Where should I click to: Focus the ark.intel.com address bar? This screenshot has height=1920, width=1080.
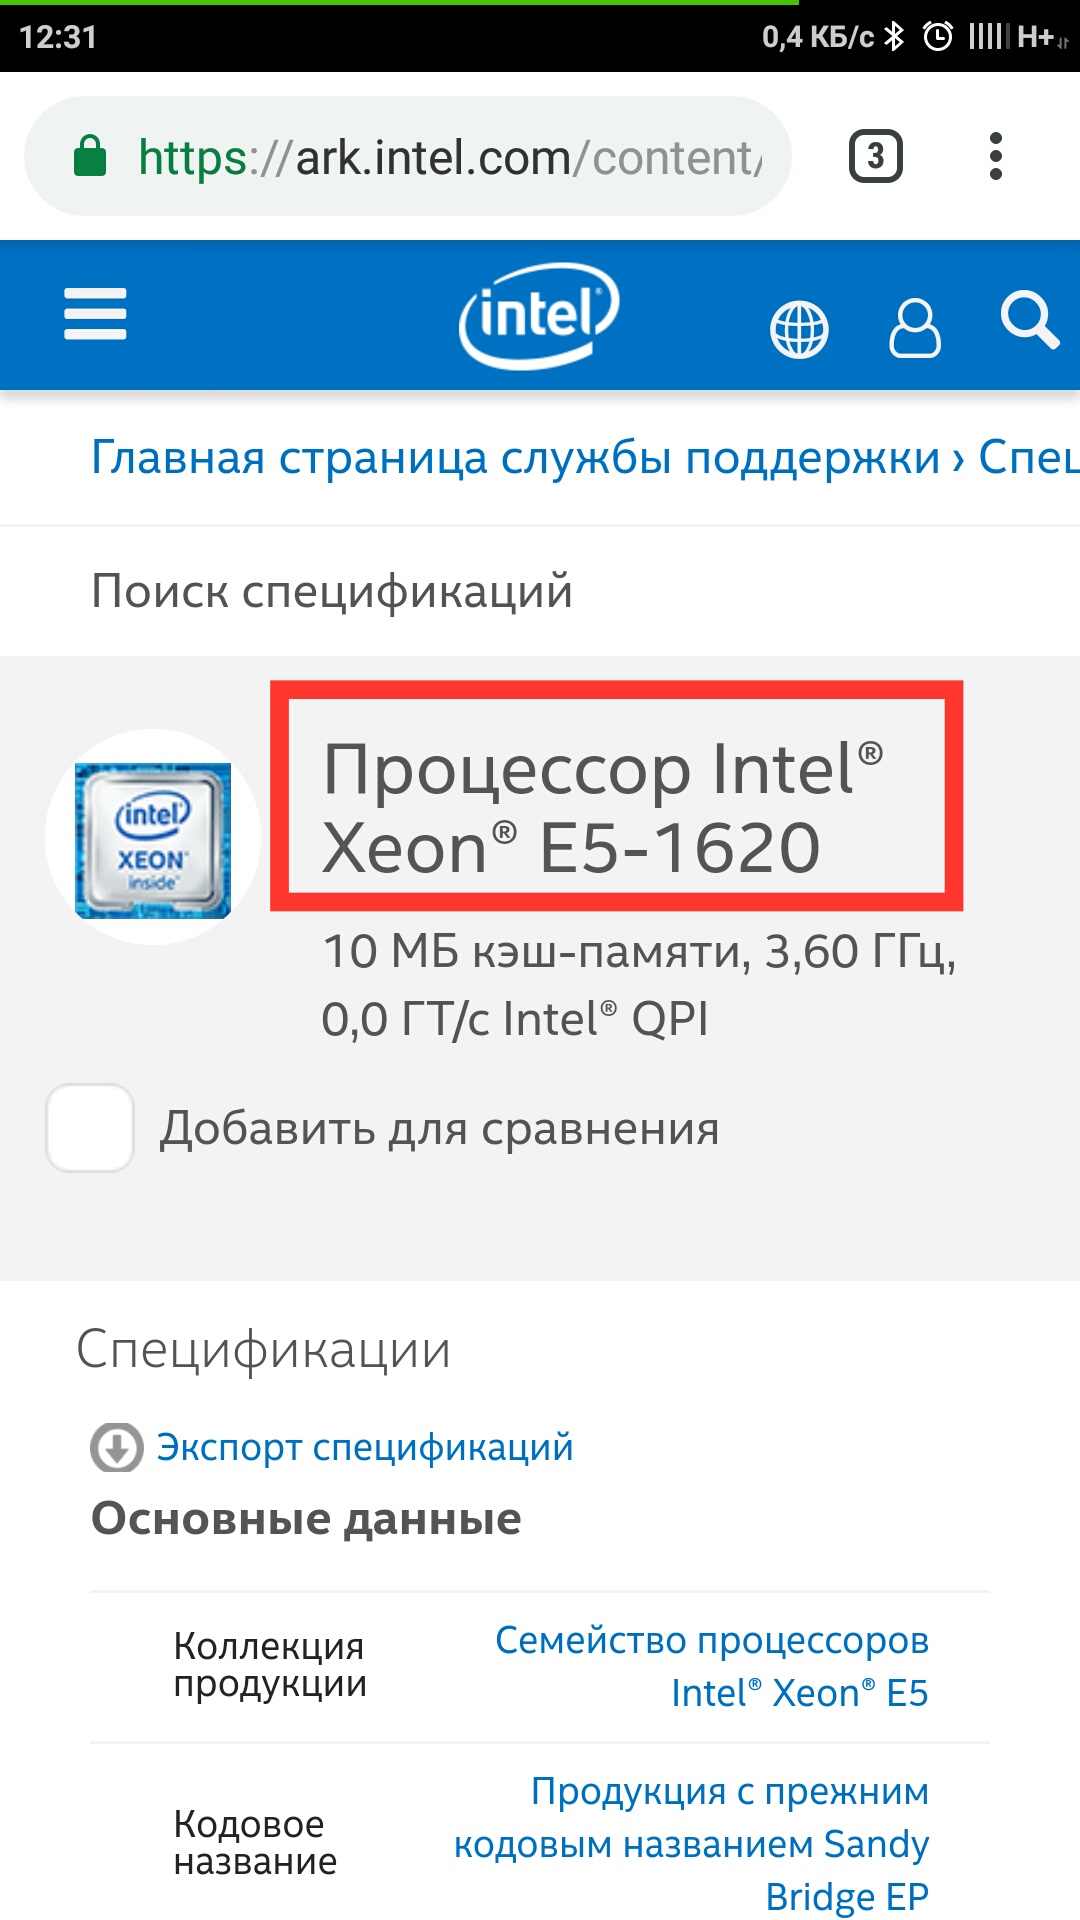pos(450,157)
